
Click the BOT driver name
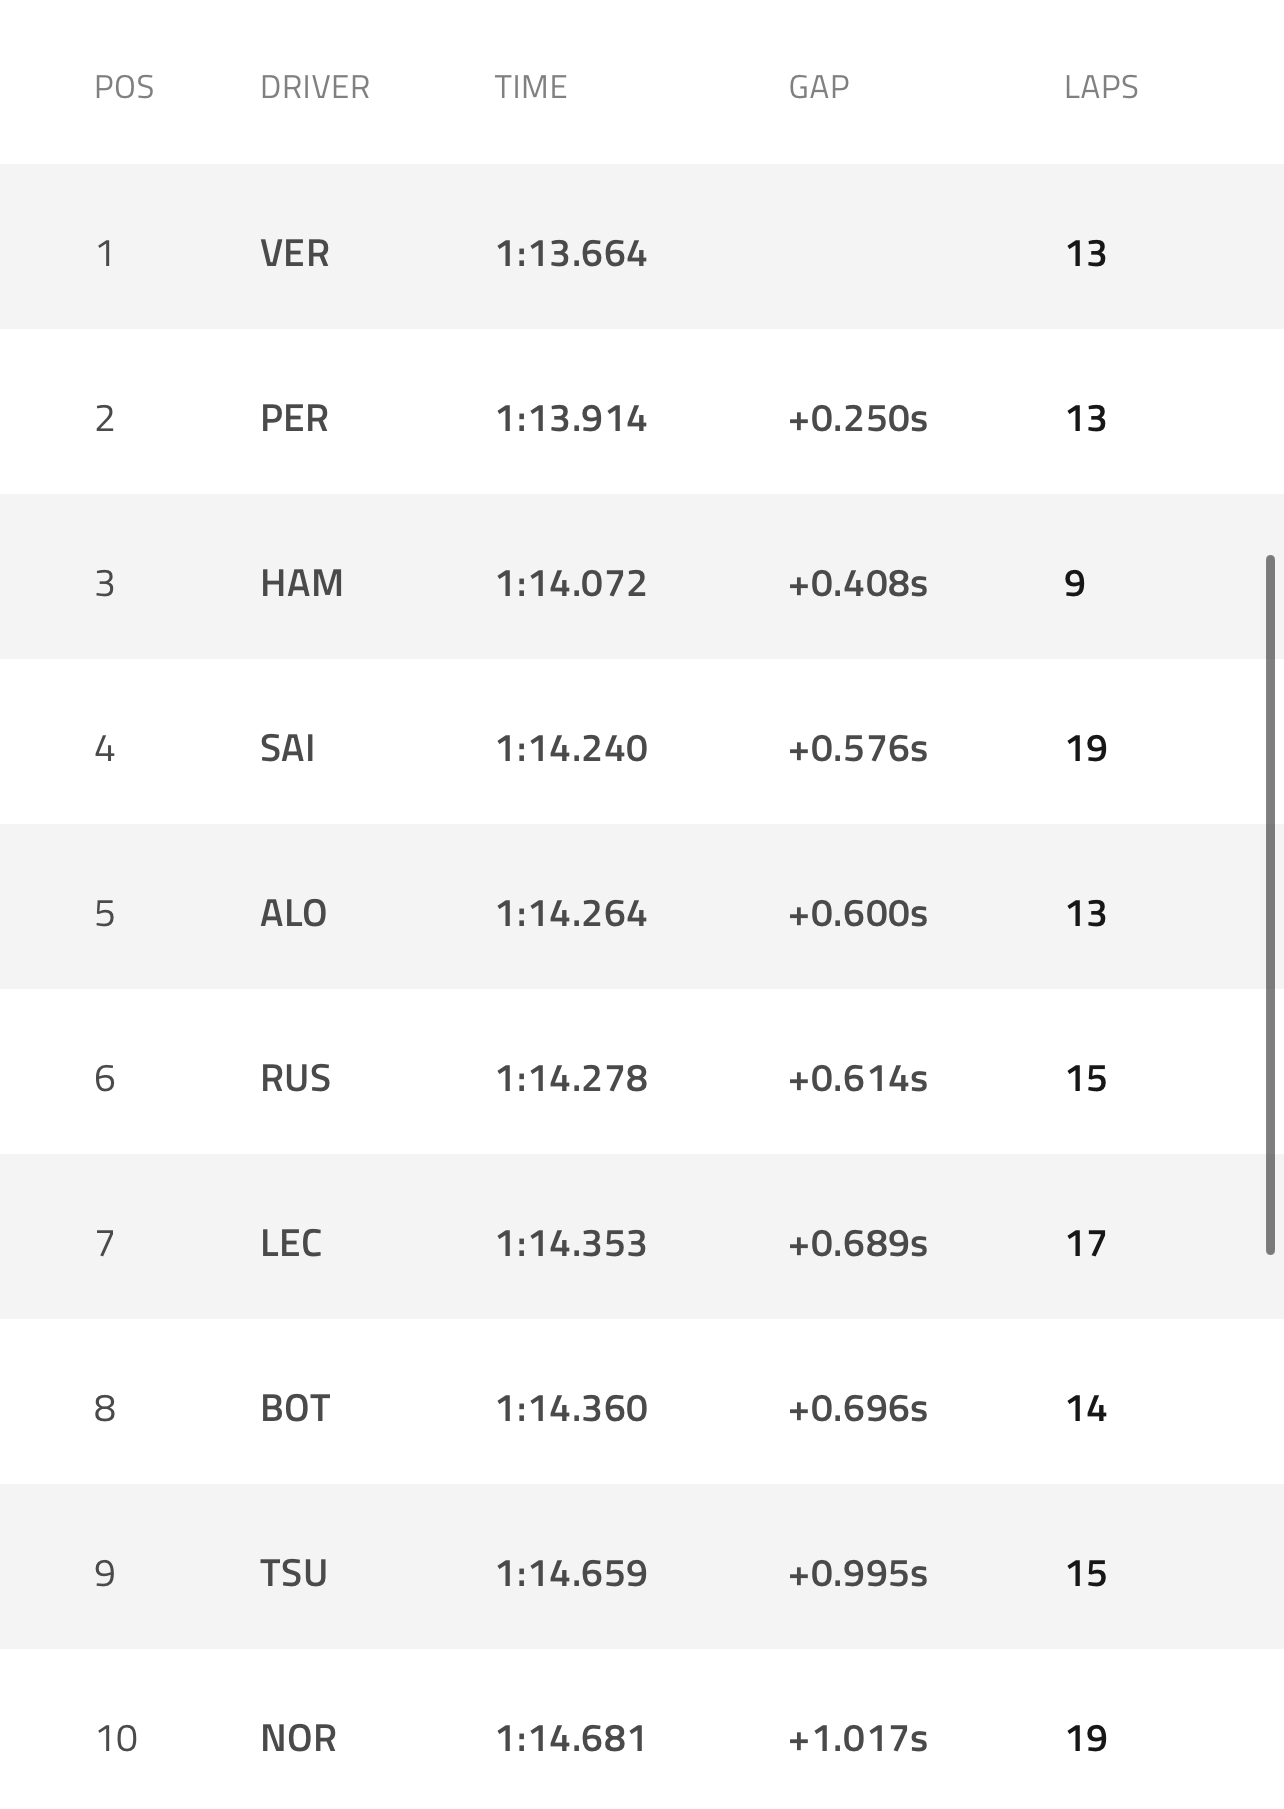coord(295,1409)
